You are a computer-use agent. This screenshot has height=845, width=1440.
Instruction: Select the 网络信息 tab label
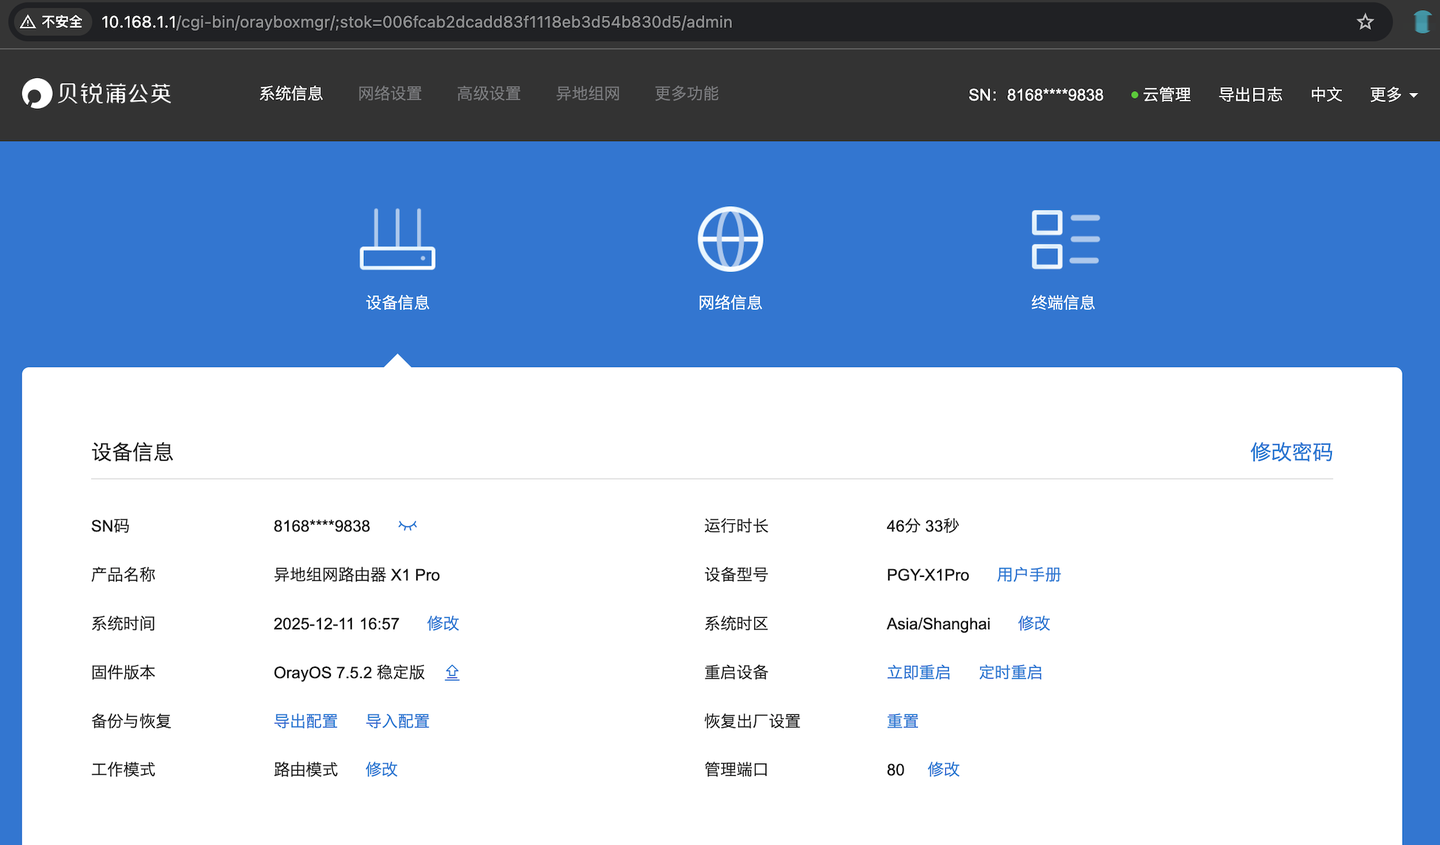pos(730,302)
